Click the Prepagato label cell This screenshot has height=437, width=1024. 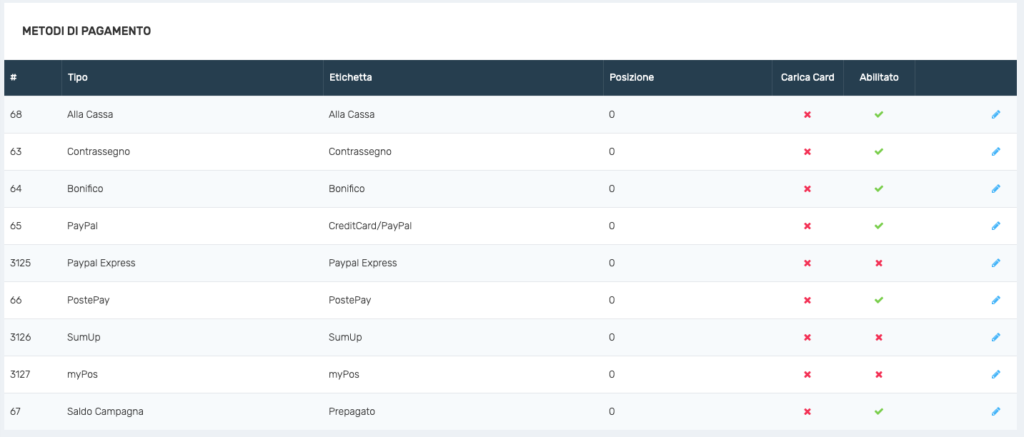pos(351,412)
